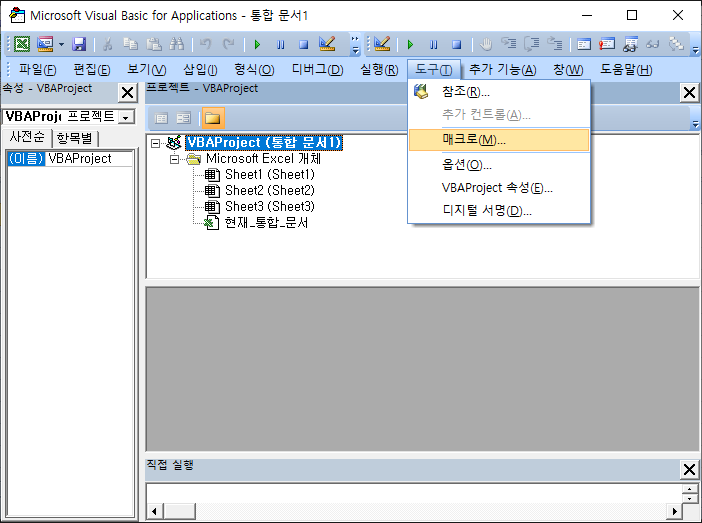Close the open 도구(T) menu

click(x=433, y=69)
